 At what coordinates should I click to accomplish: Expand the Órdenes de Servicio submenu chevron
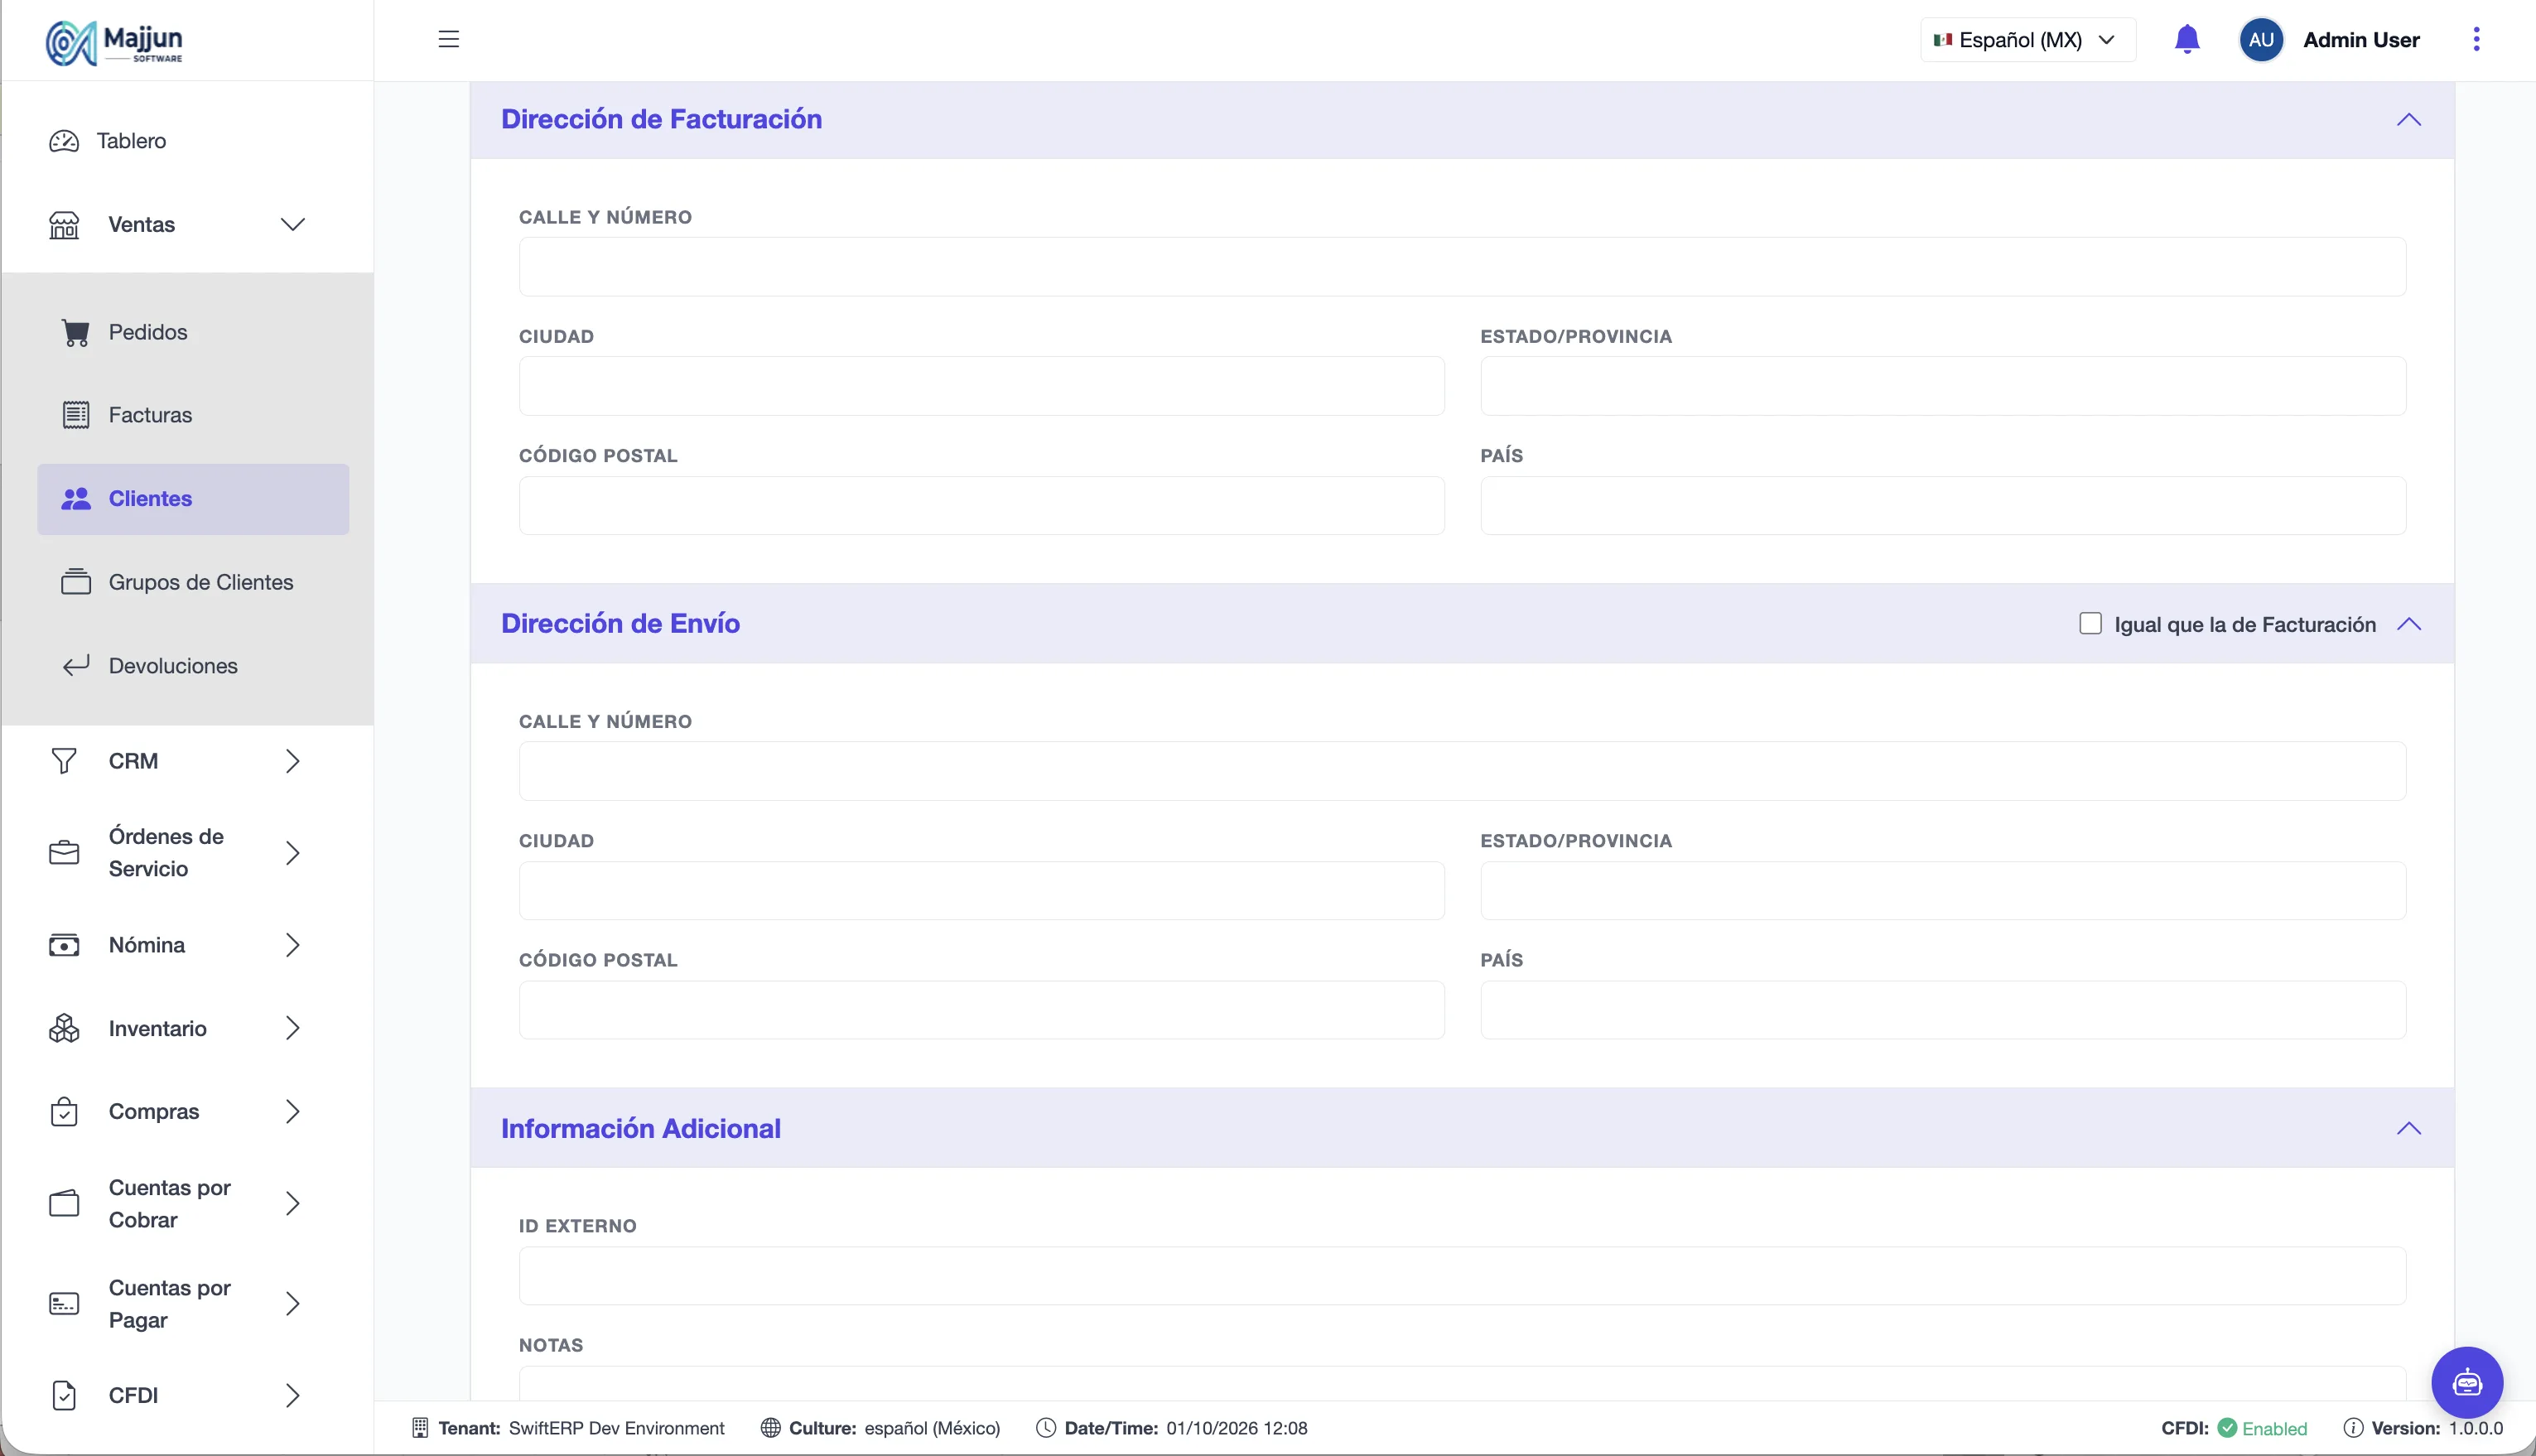point(292,853)
